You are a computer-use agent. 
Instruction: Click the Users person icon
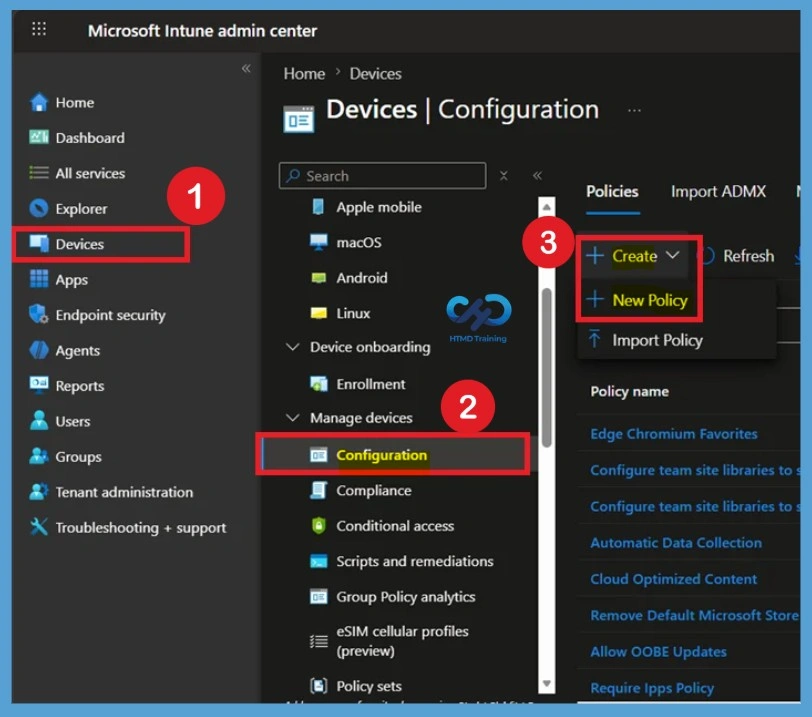(x=39, y=420)
